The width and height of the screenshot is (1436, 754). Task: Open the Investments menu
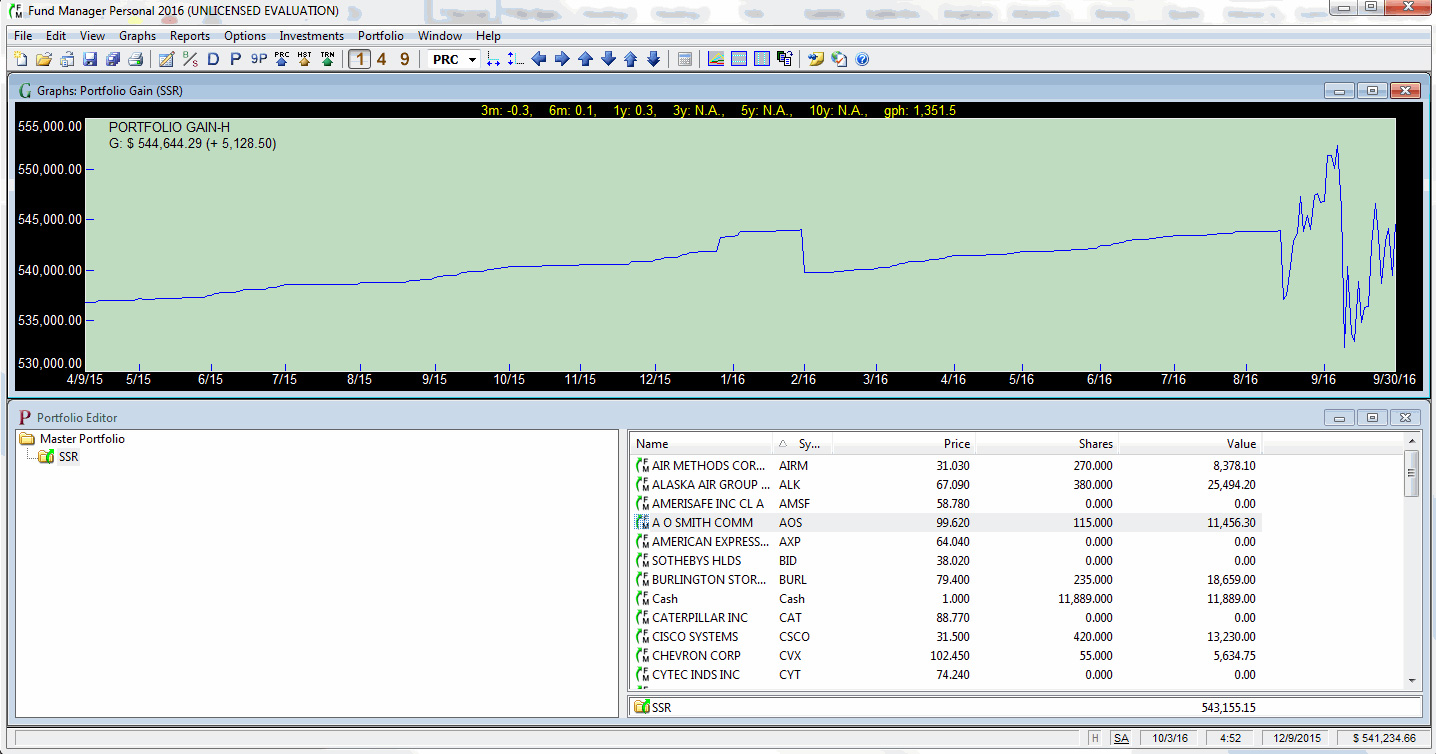(x=311, y=36)
